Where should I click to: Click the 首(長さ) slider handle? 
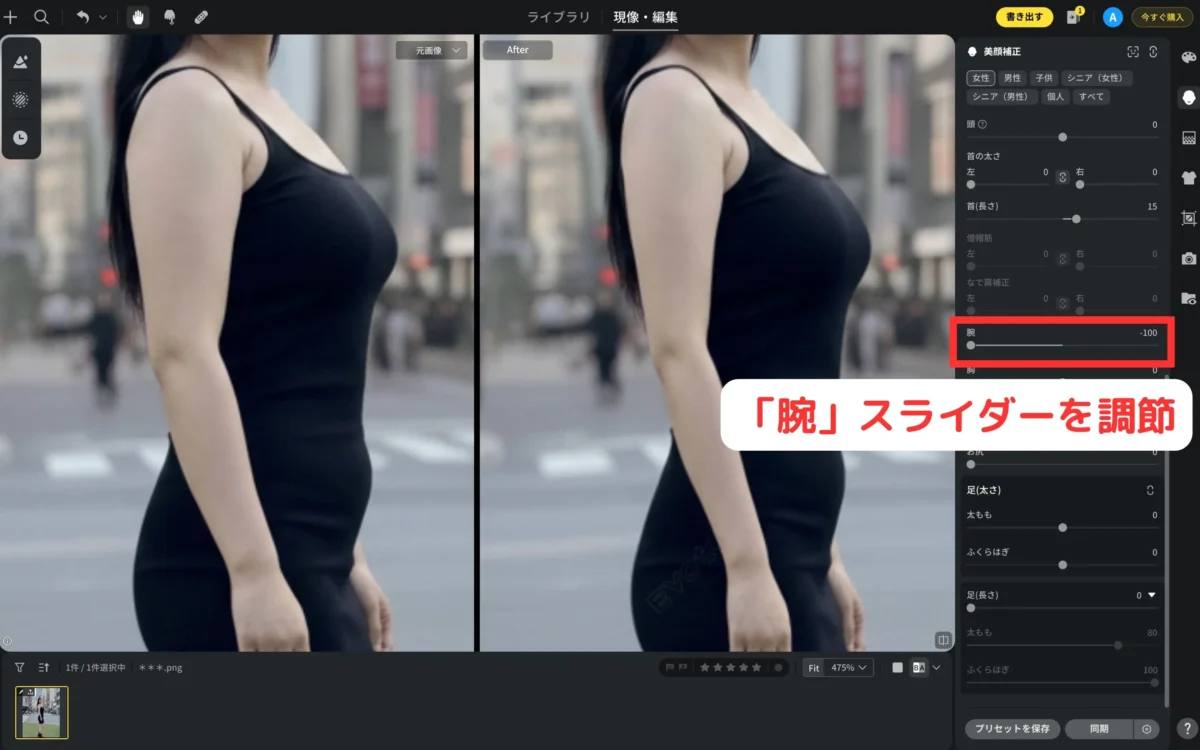click(x=1076, y=218)
